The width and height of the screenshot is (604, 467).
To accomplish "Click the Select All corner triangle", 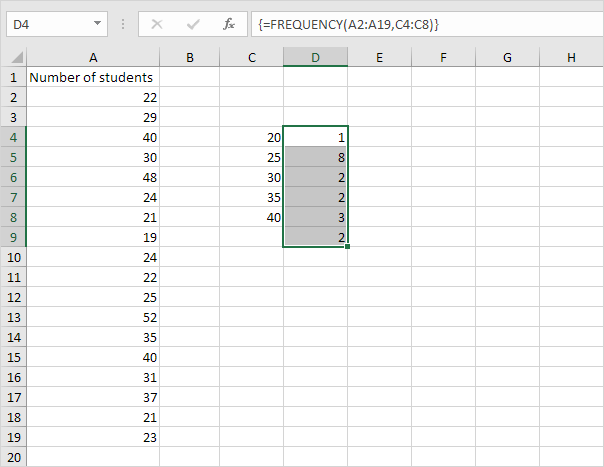I will (x=17, y=57).
